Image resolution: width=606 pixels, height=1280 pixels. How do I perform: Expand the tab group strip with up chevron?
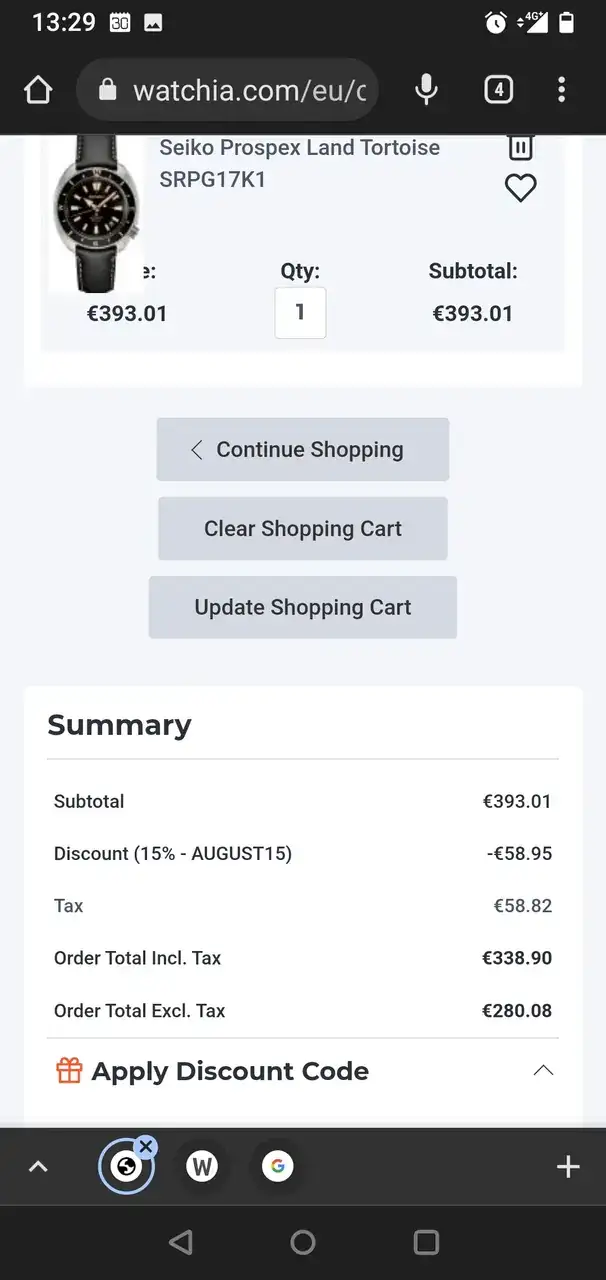[x=38, y=1166]
